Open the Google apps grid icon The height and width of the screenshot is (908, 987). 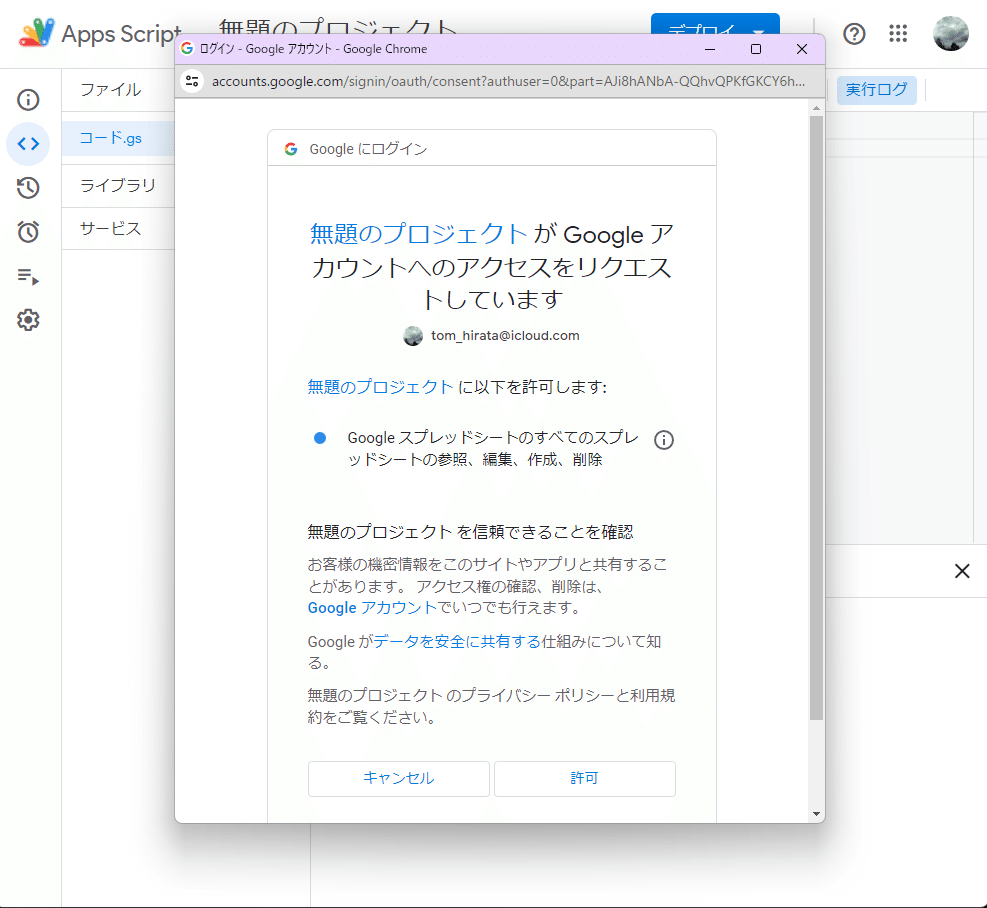pos(898,33)
